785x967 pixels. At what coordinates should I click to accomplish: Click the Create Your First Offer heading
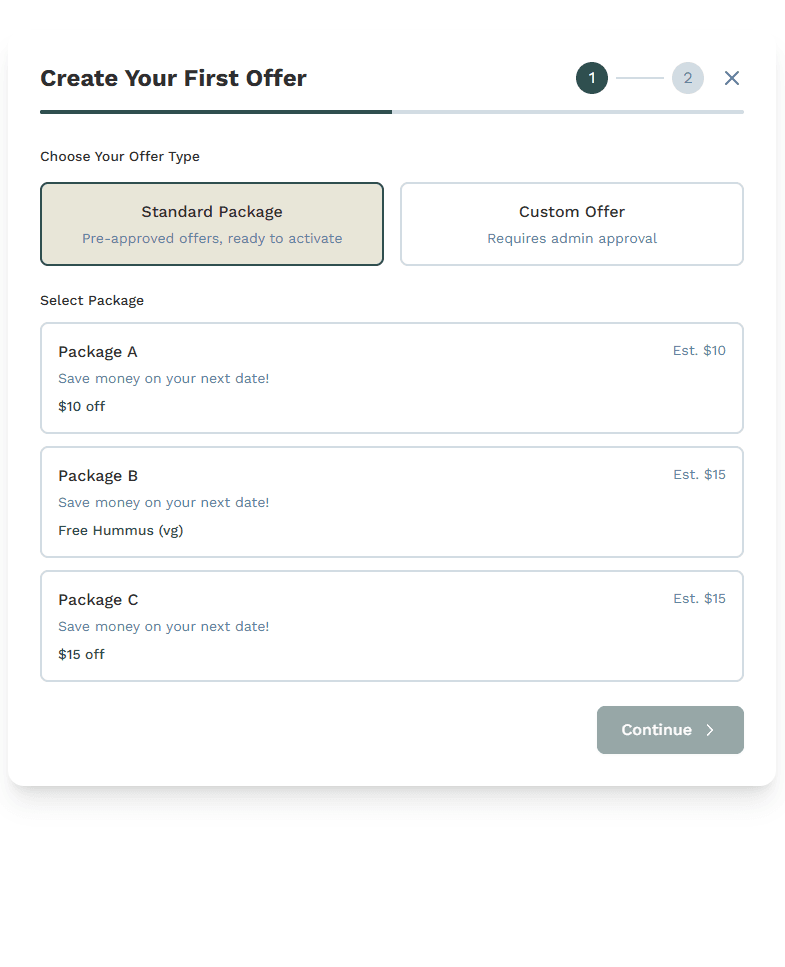pyautogui.click(x=173, y=78)
